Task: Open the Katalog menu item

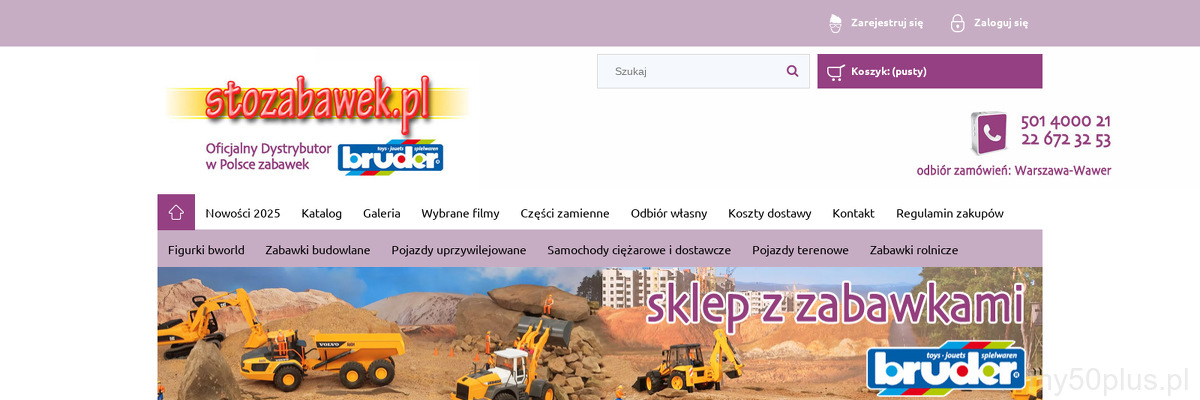Action: point(321,213)
